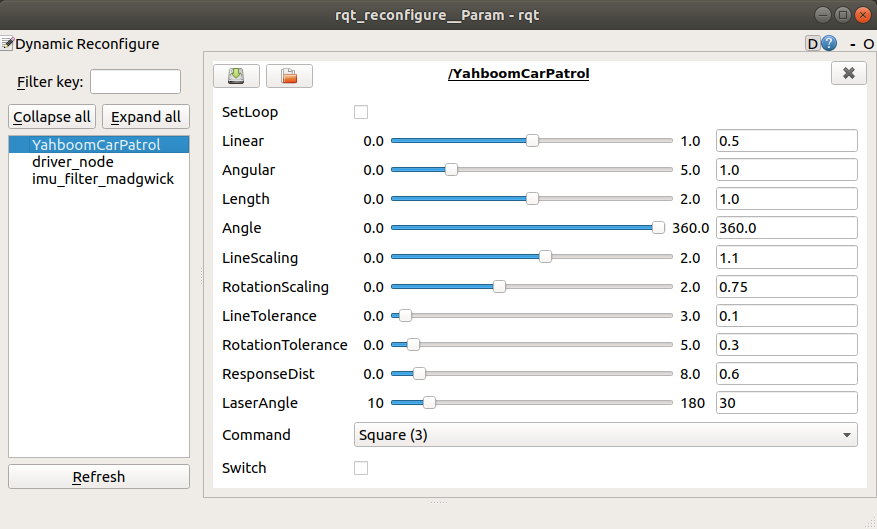Click the /YahboomCarPatrol heading text
Screen dimensions: 877x529
point(518,73)
